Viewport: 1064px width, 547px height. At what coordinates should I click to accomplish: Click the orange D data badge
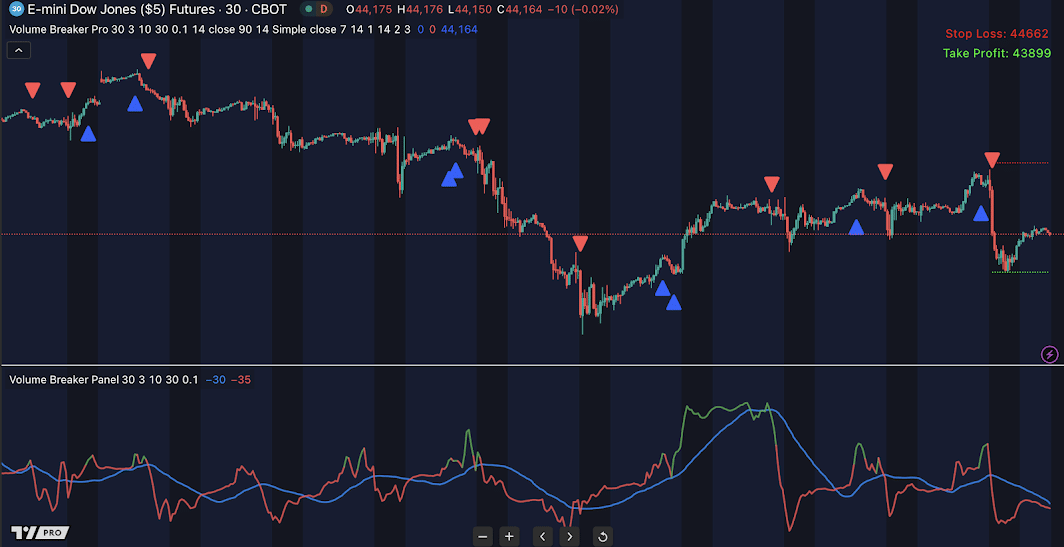pos(330,9)
